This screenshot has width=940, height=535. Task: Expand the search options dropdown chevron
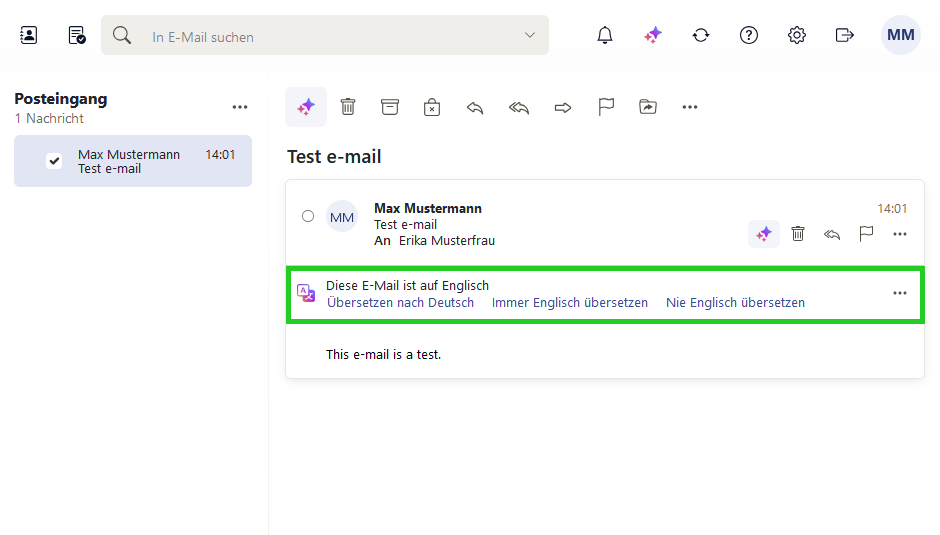(530, 35)
